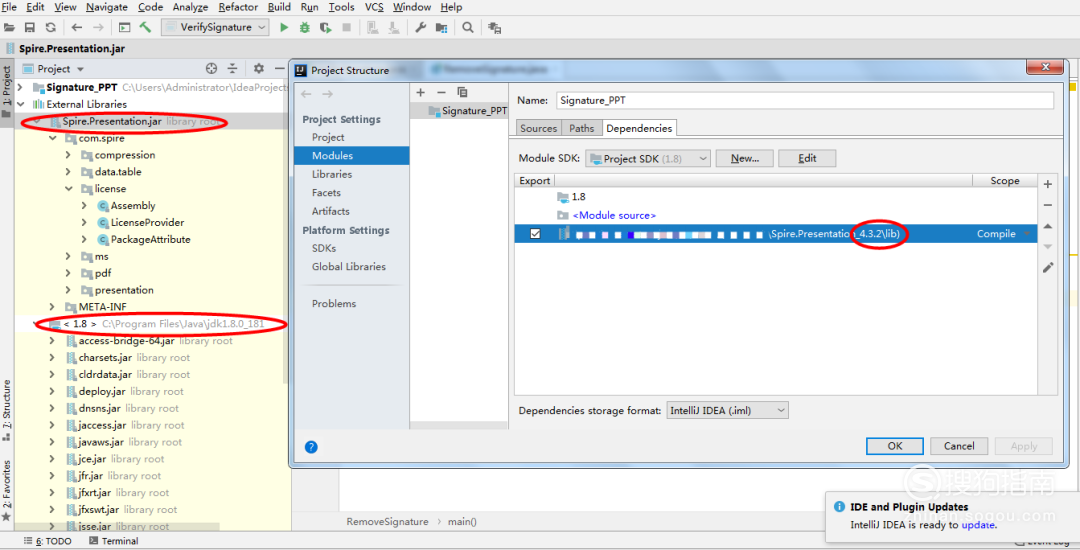Hide the Project tool window

[279, 68]
